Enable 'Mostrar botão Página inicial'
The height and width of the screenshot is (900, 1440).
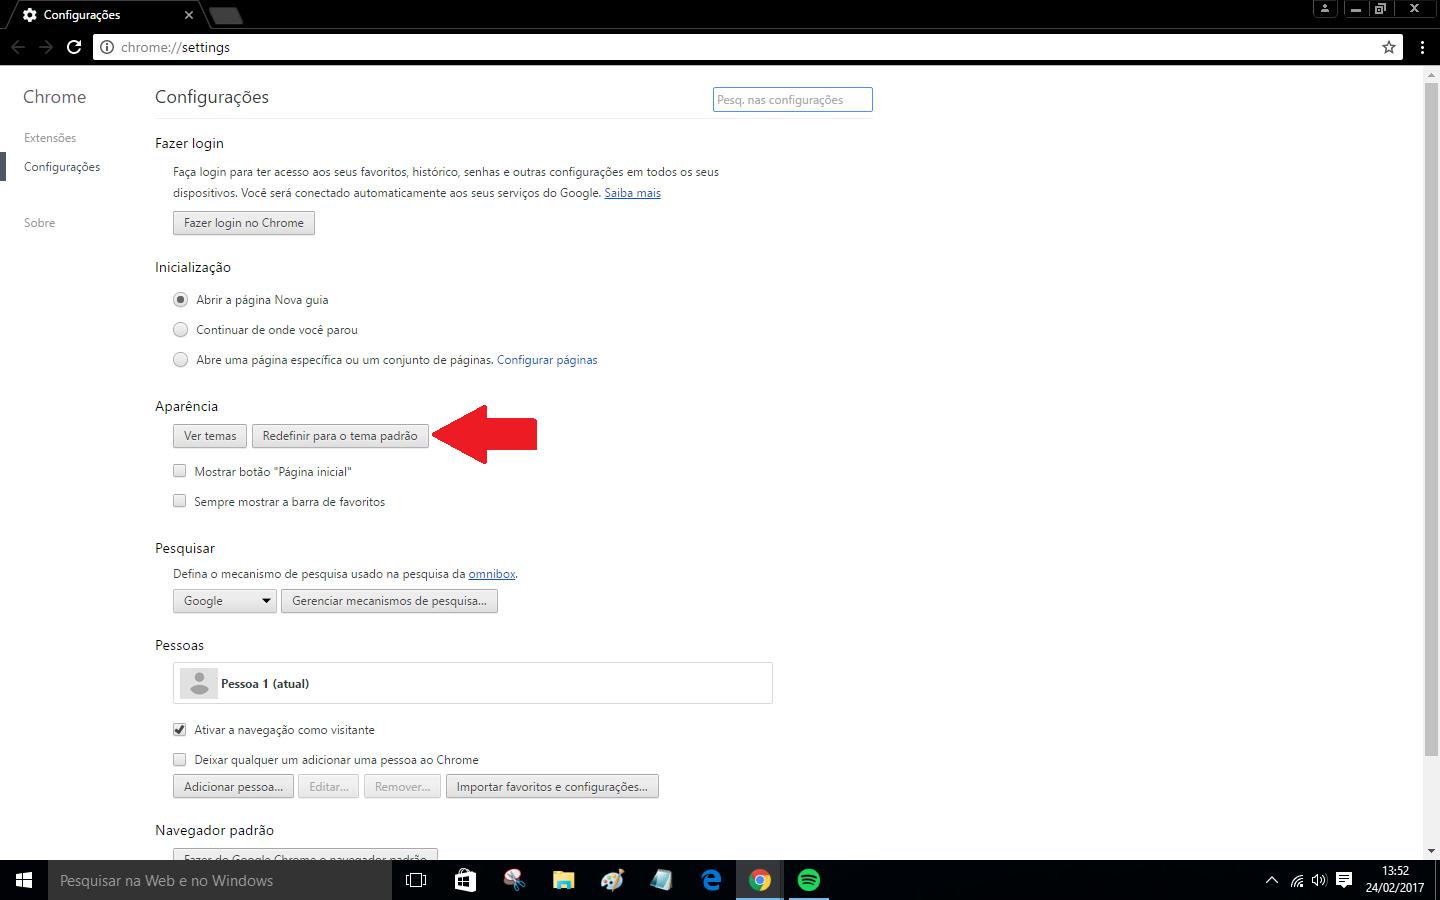[179, 470]
